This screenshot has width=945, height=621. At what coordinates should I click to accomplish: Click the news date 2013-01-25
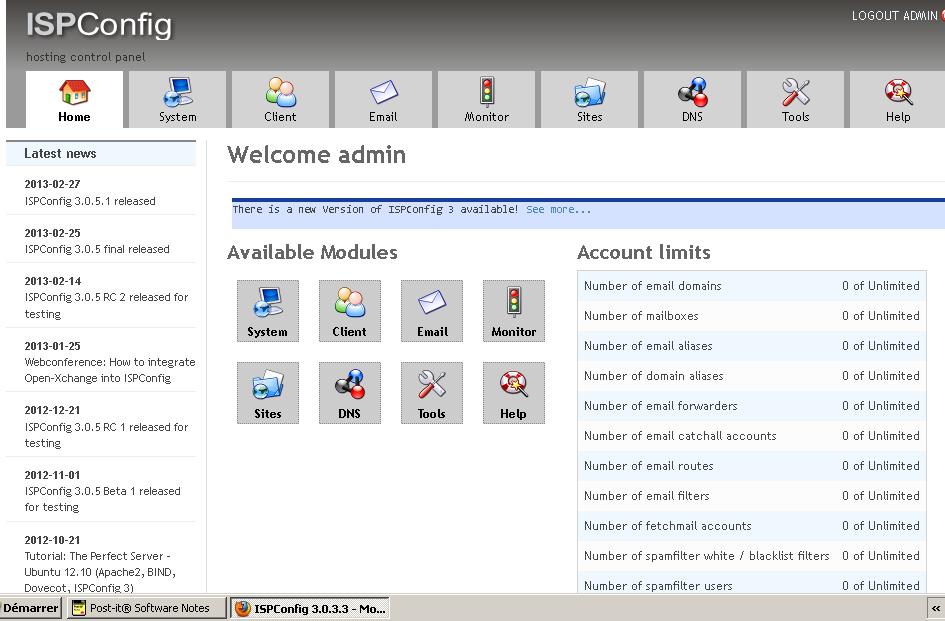coord(52,346)
